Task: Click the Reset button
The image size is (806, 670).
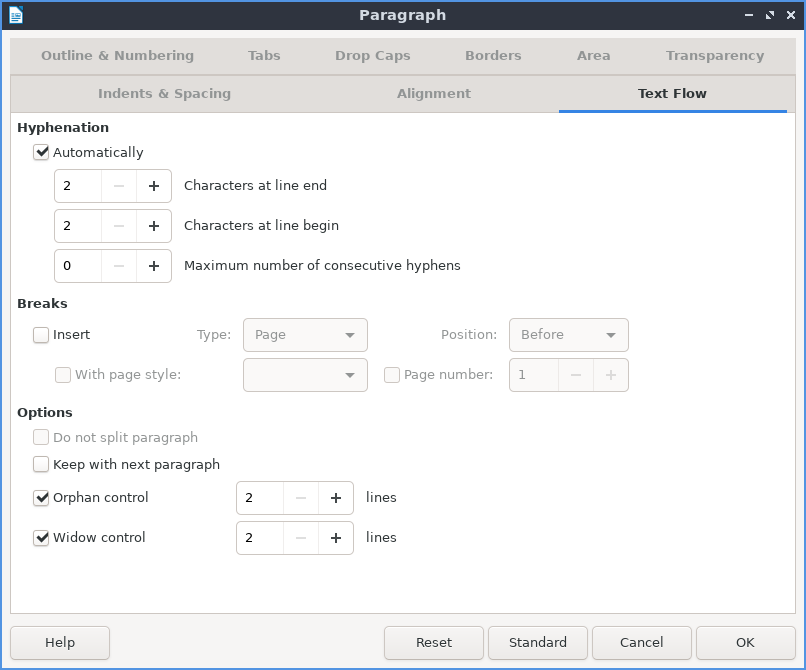Action: pos(434,643)
